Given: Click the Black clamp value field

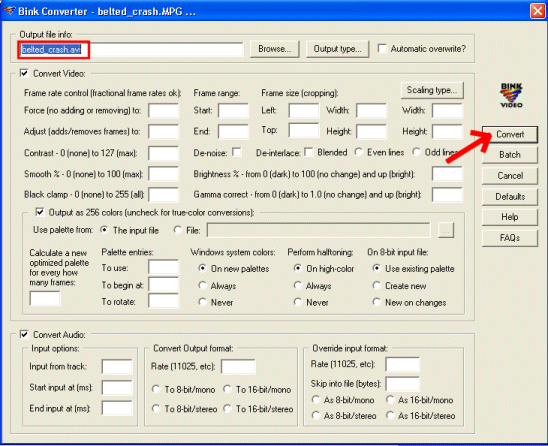Looking at the screenshot, I should (164, 195).
